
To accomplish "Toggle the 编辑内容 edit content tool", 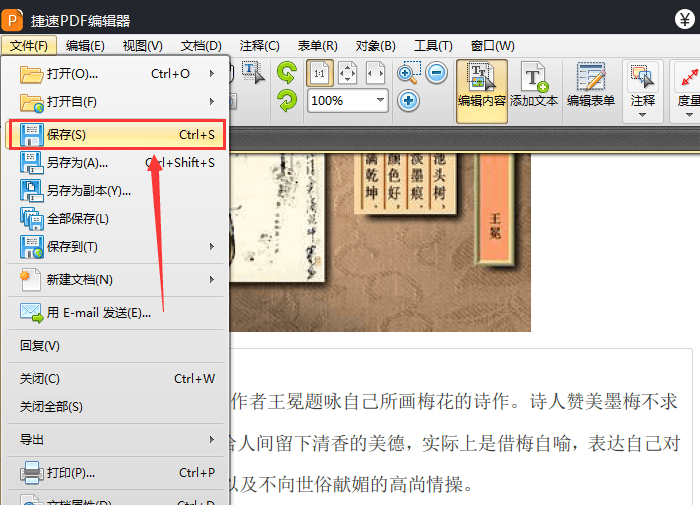I will click(x=482, y=91).
